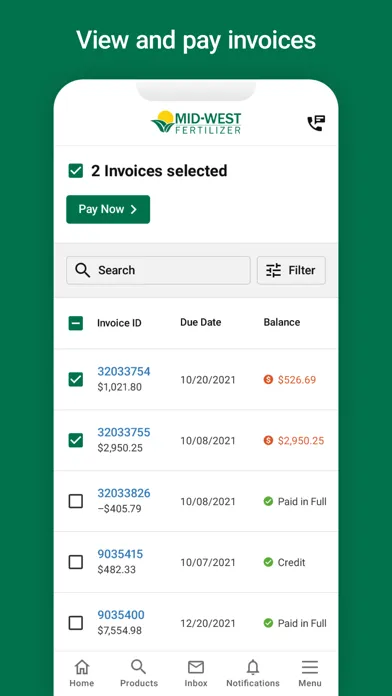Screen dimensions: 392x696
Task: Click the $7,554.98 invoice total
Action: pos(120,630)
